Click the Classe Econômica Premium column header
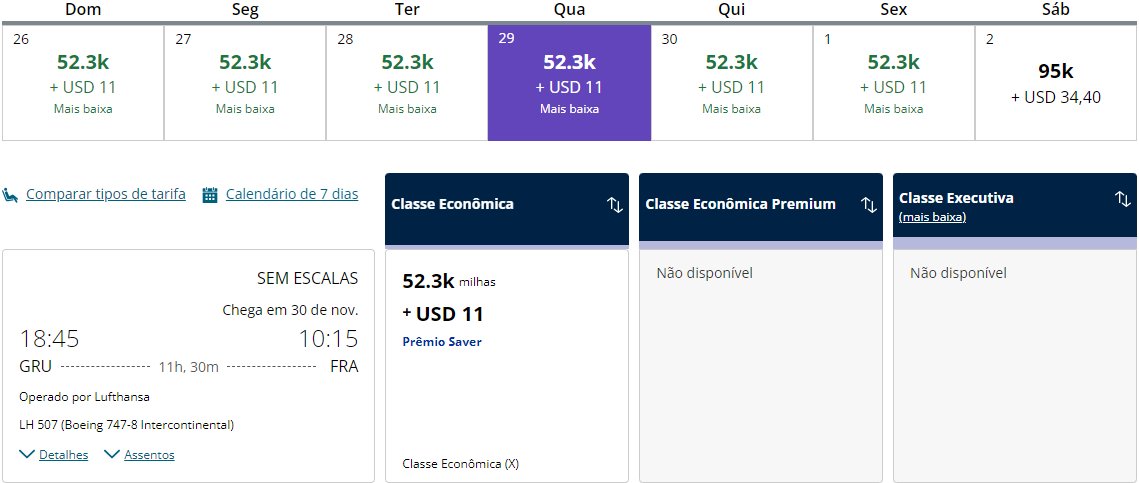The image size is (1139, 483). (x=761, y=209)
